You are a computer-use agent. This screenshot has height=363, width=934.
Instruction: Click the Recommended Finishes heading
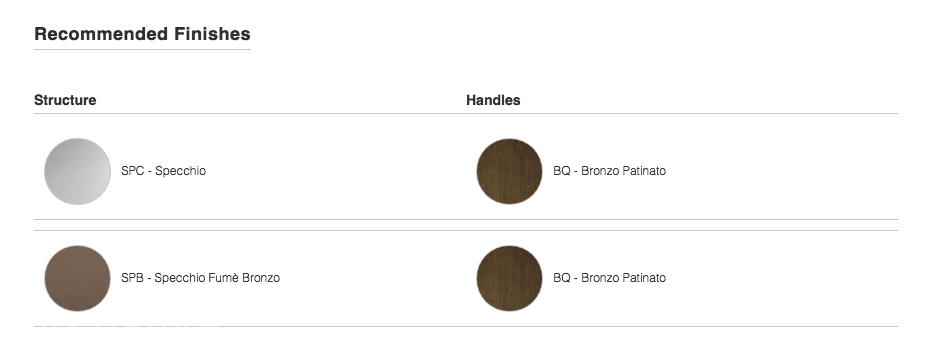click(142, 34)
